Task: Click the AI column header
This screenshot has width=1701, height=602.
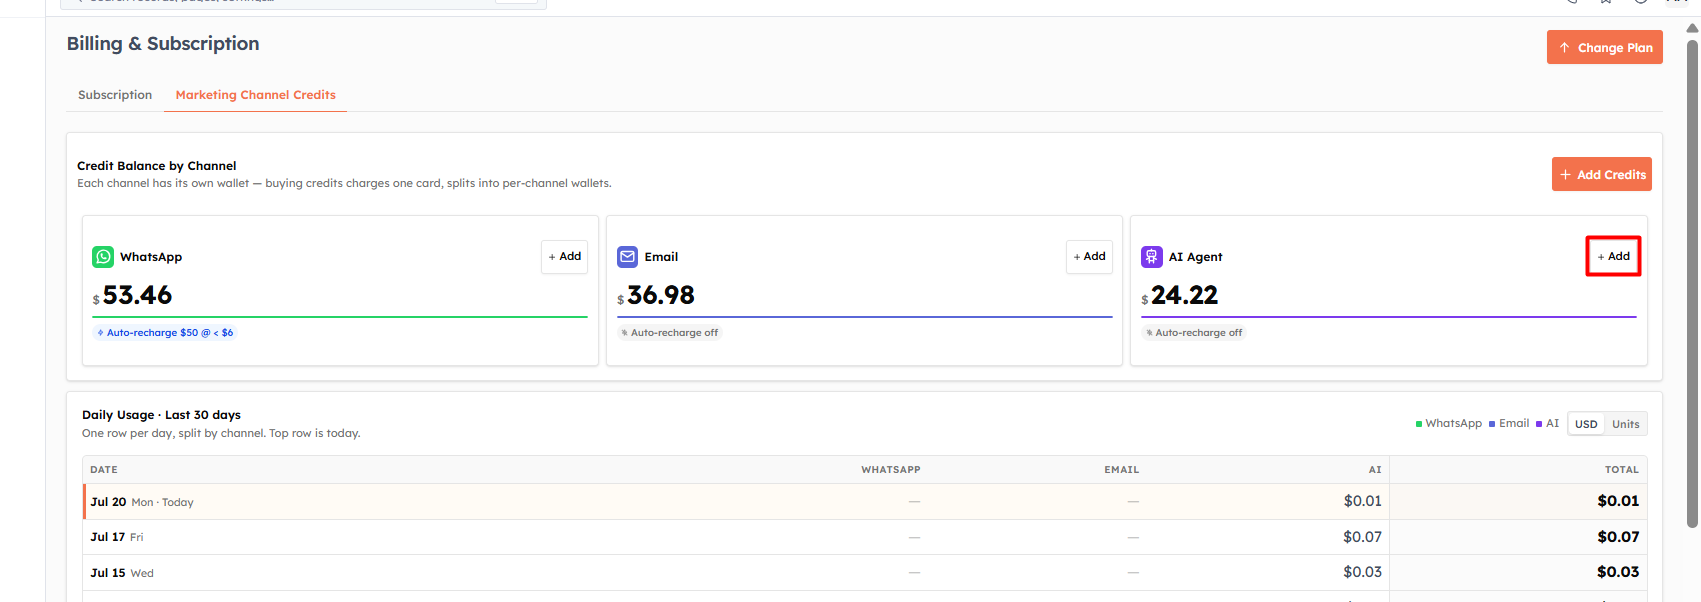Action: [1375, 470]
